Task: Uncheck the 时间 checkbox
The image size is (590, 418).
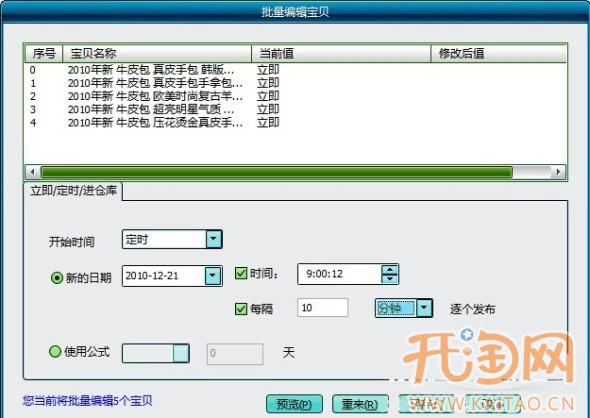Action: 241,273
